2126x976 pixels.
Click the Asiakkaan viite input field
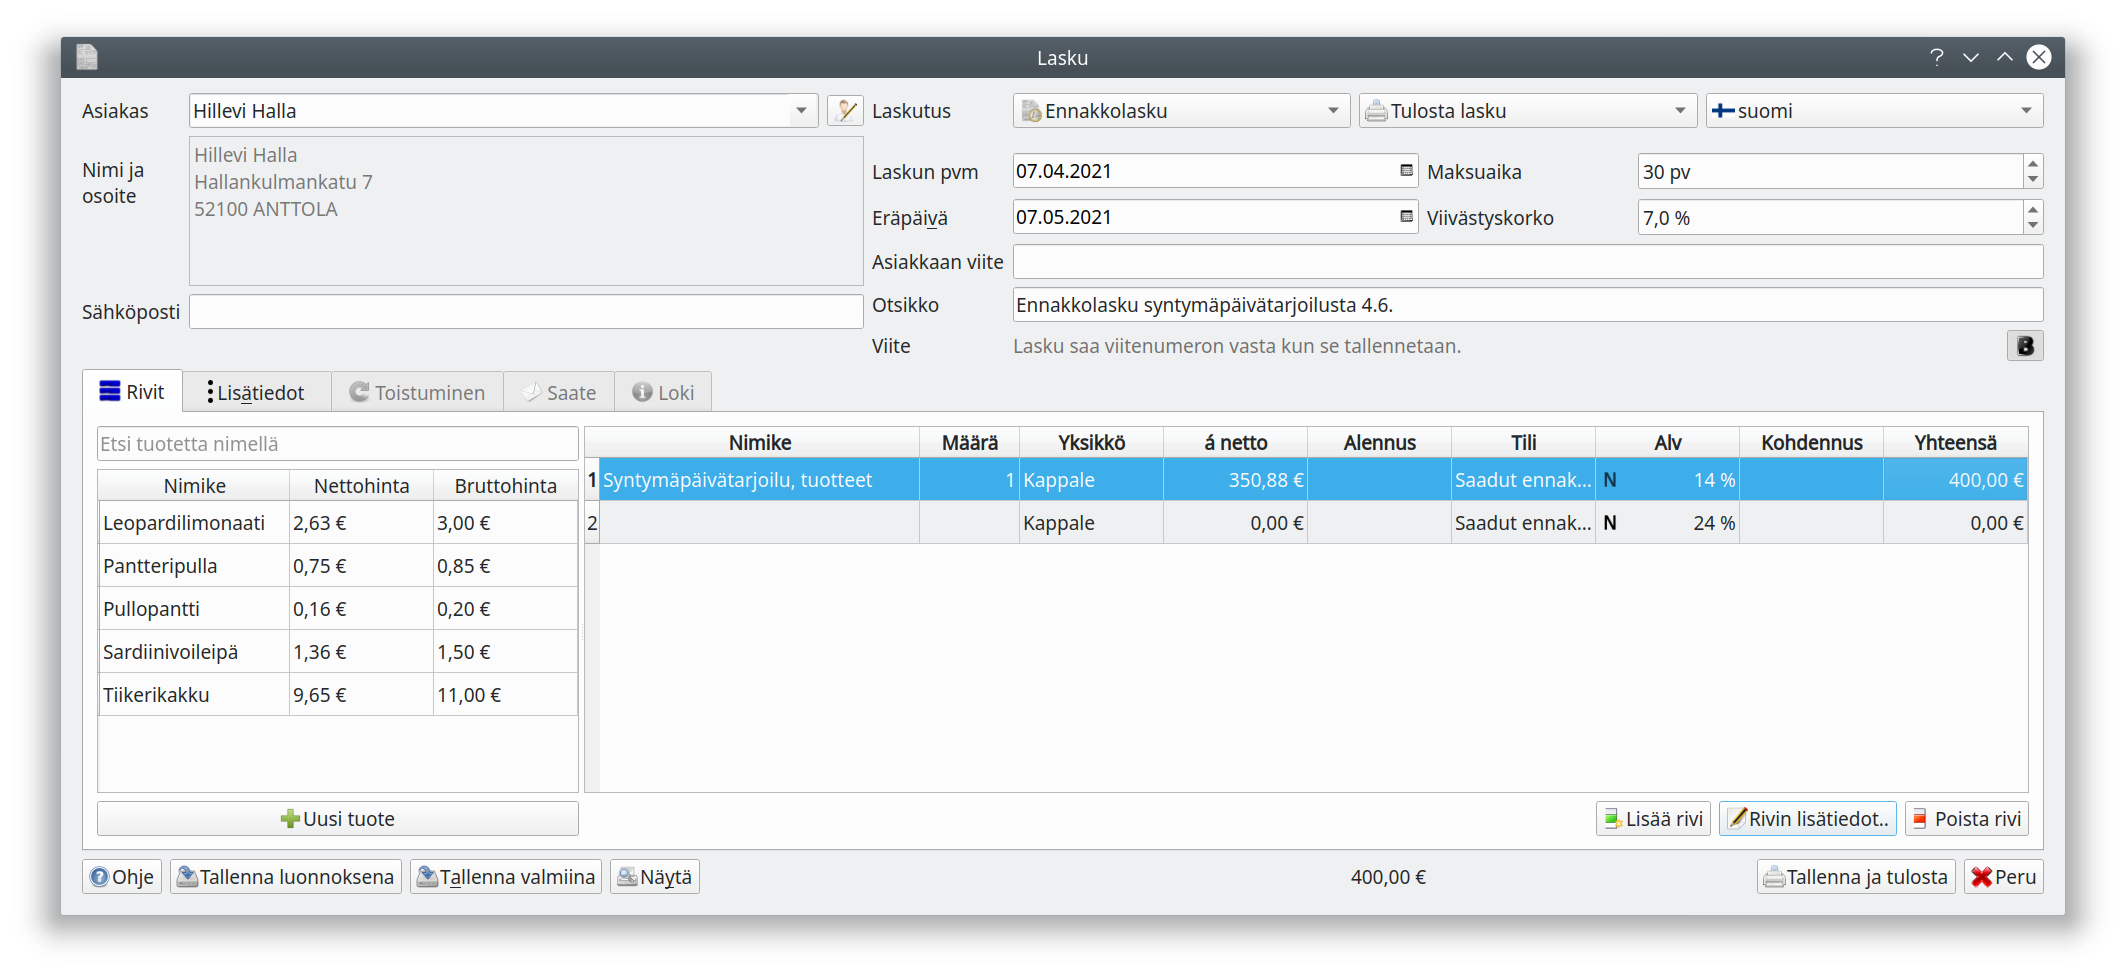coord(1528,262)
